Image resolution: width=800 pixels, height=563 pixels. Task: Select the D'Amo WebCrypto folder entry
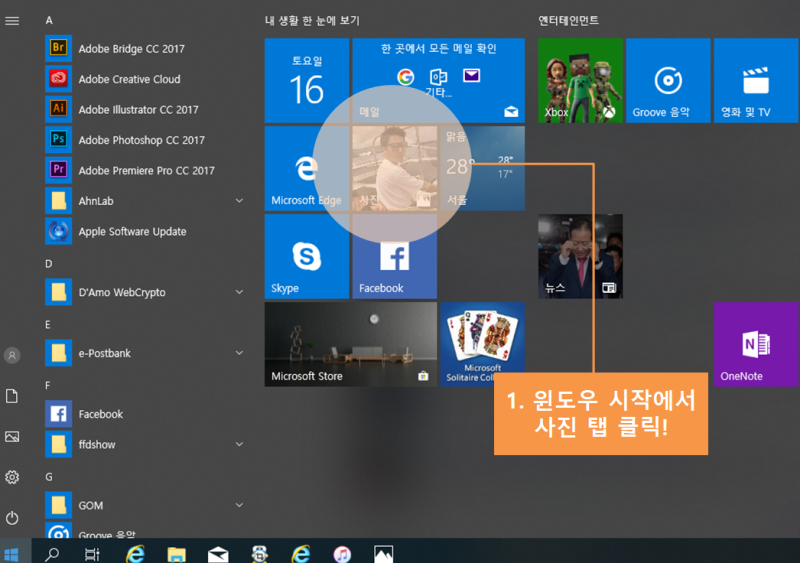coord(147,292)
